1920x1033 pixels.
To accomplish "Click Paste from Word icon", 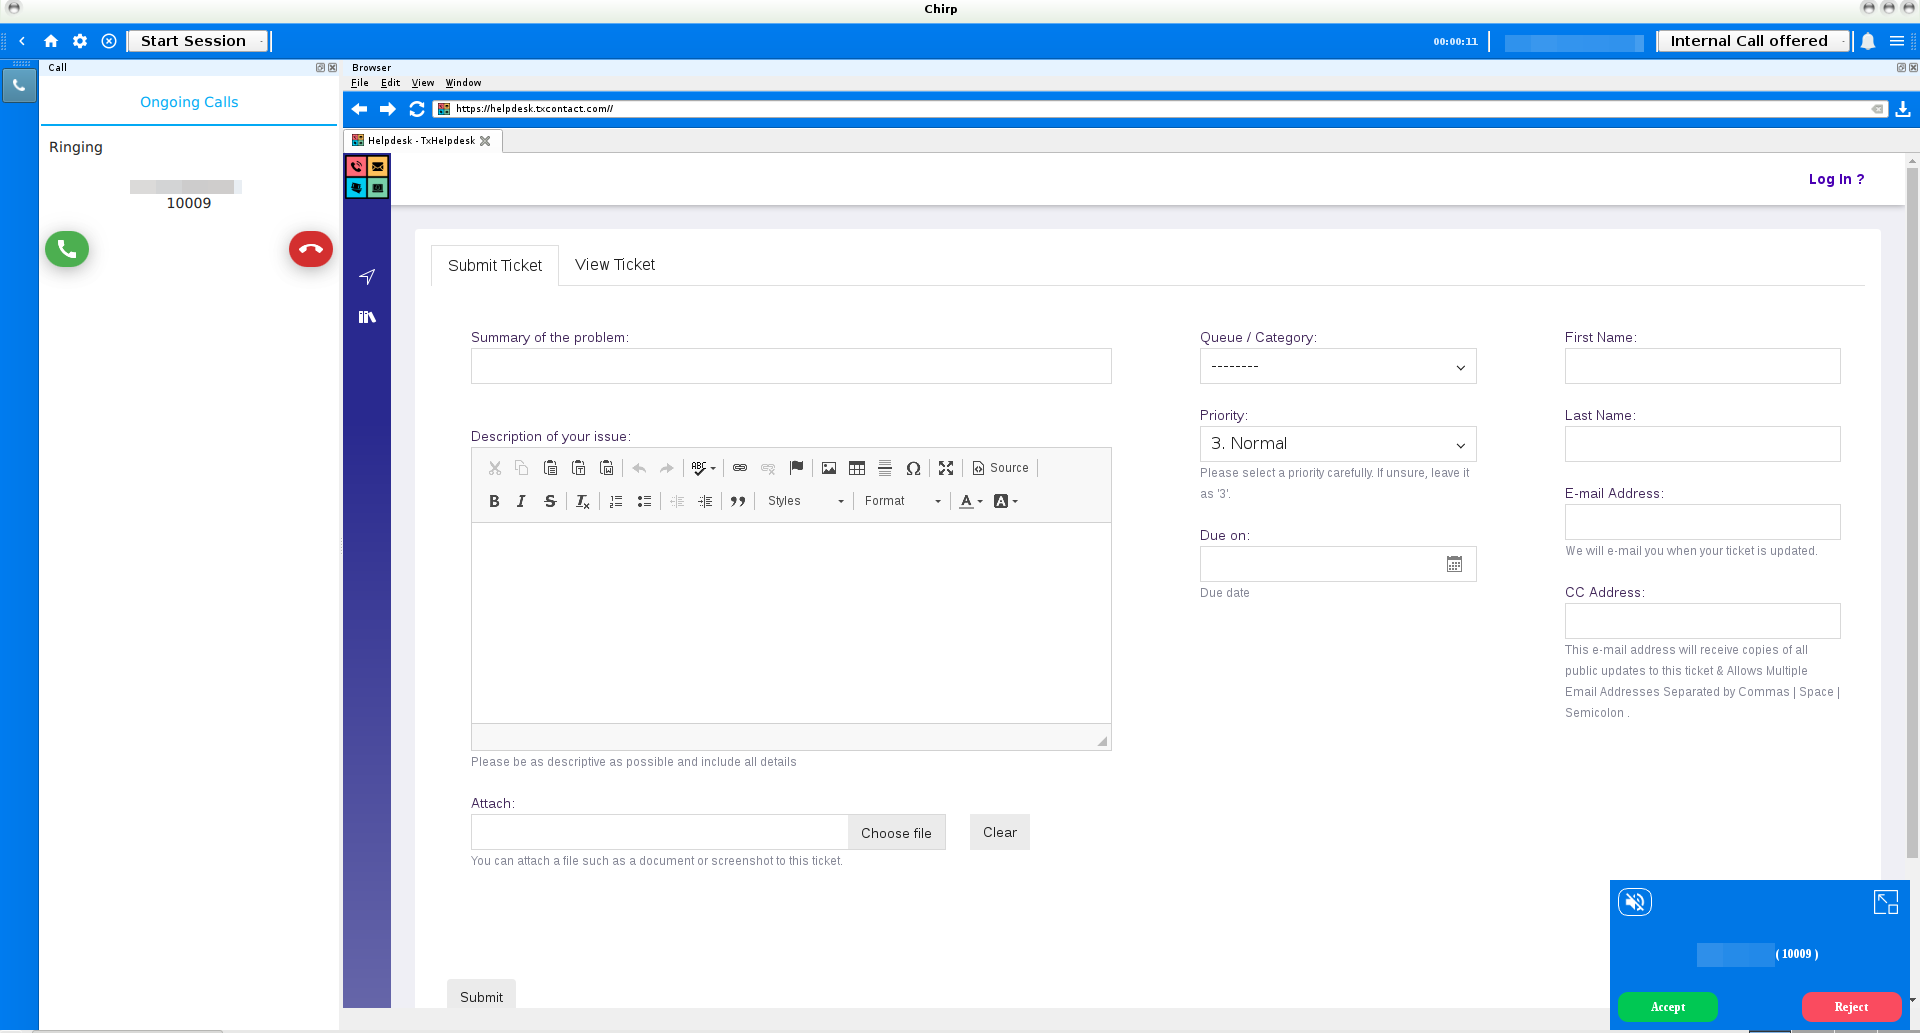I will [606, 468].
